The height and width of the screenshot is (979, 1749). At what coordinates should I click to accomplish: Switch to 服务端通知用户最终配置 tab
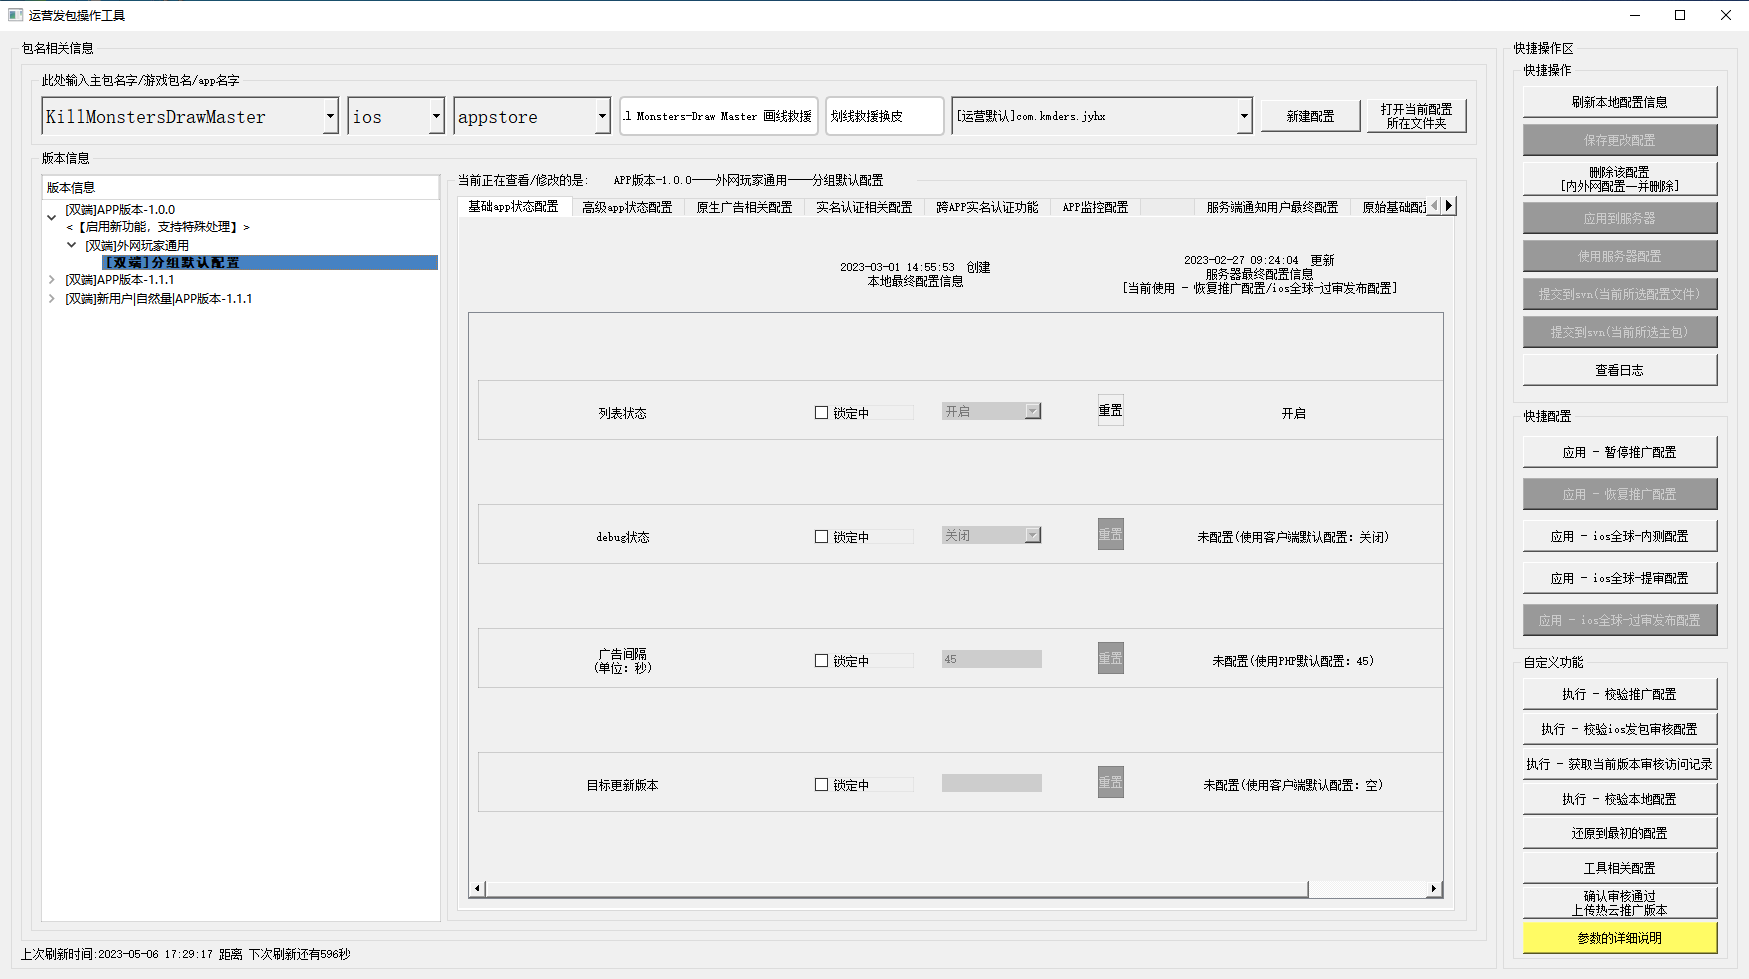[1272, 207]
